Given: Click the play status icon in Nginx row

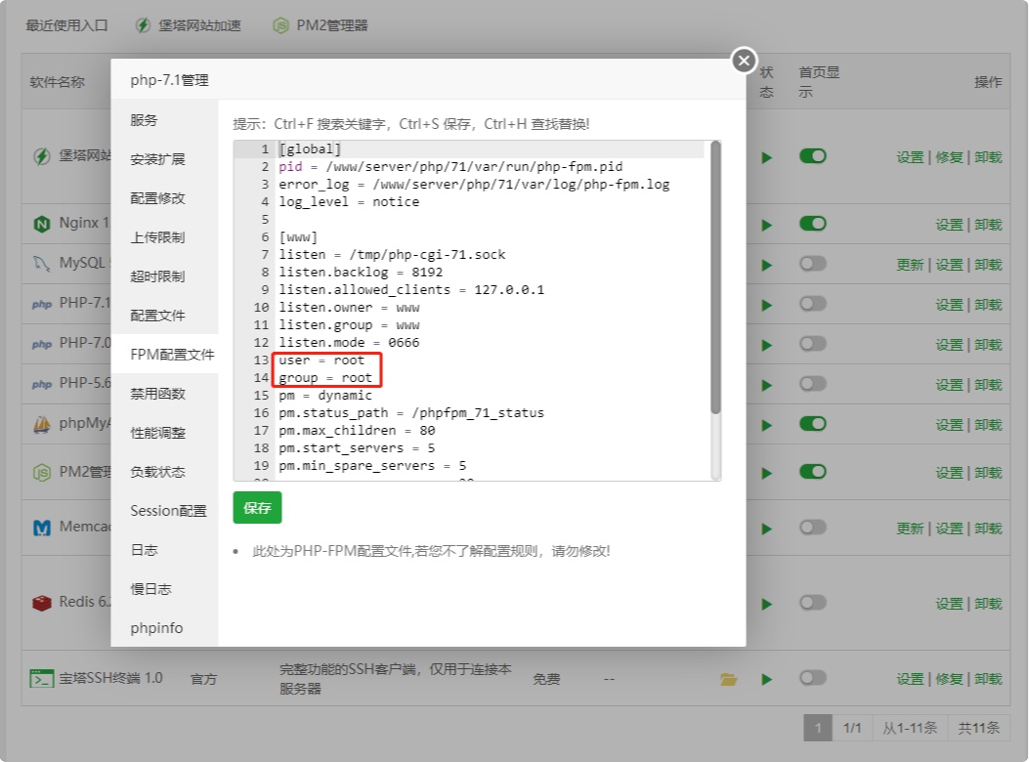Looking at the screenshot, I should pyautogui.click(x=766, y=225).
